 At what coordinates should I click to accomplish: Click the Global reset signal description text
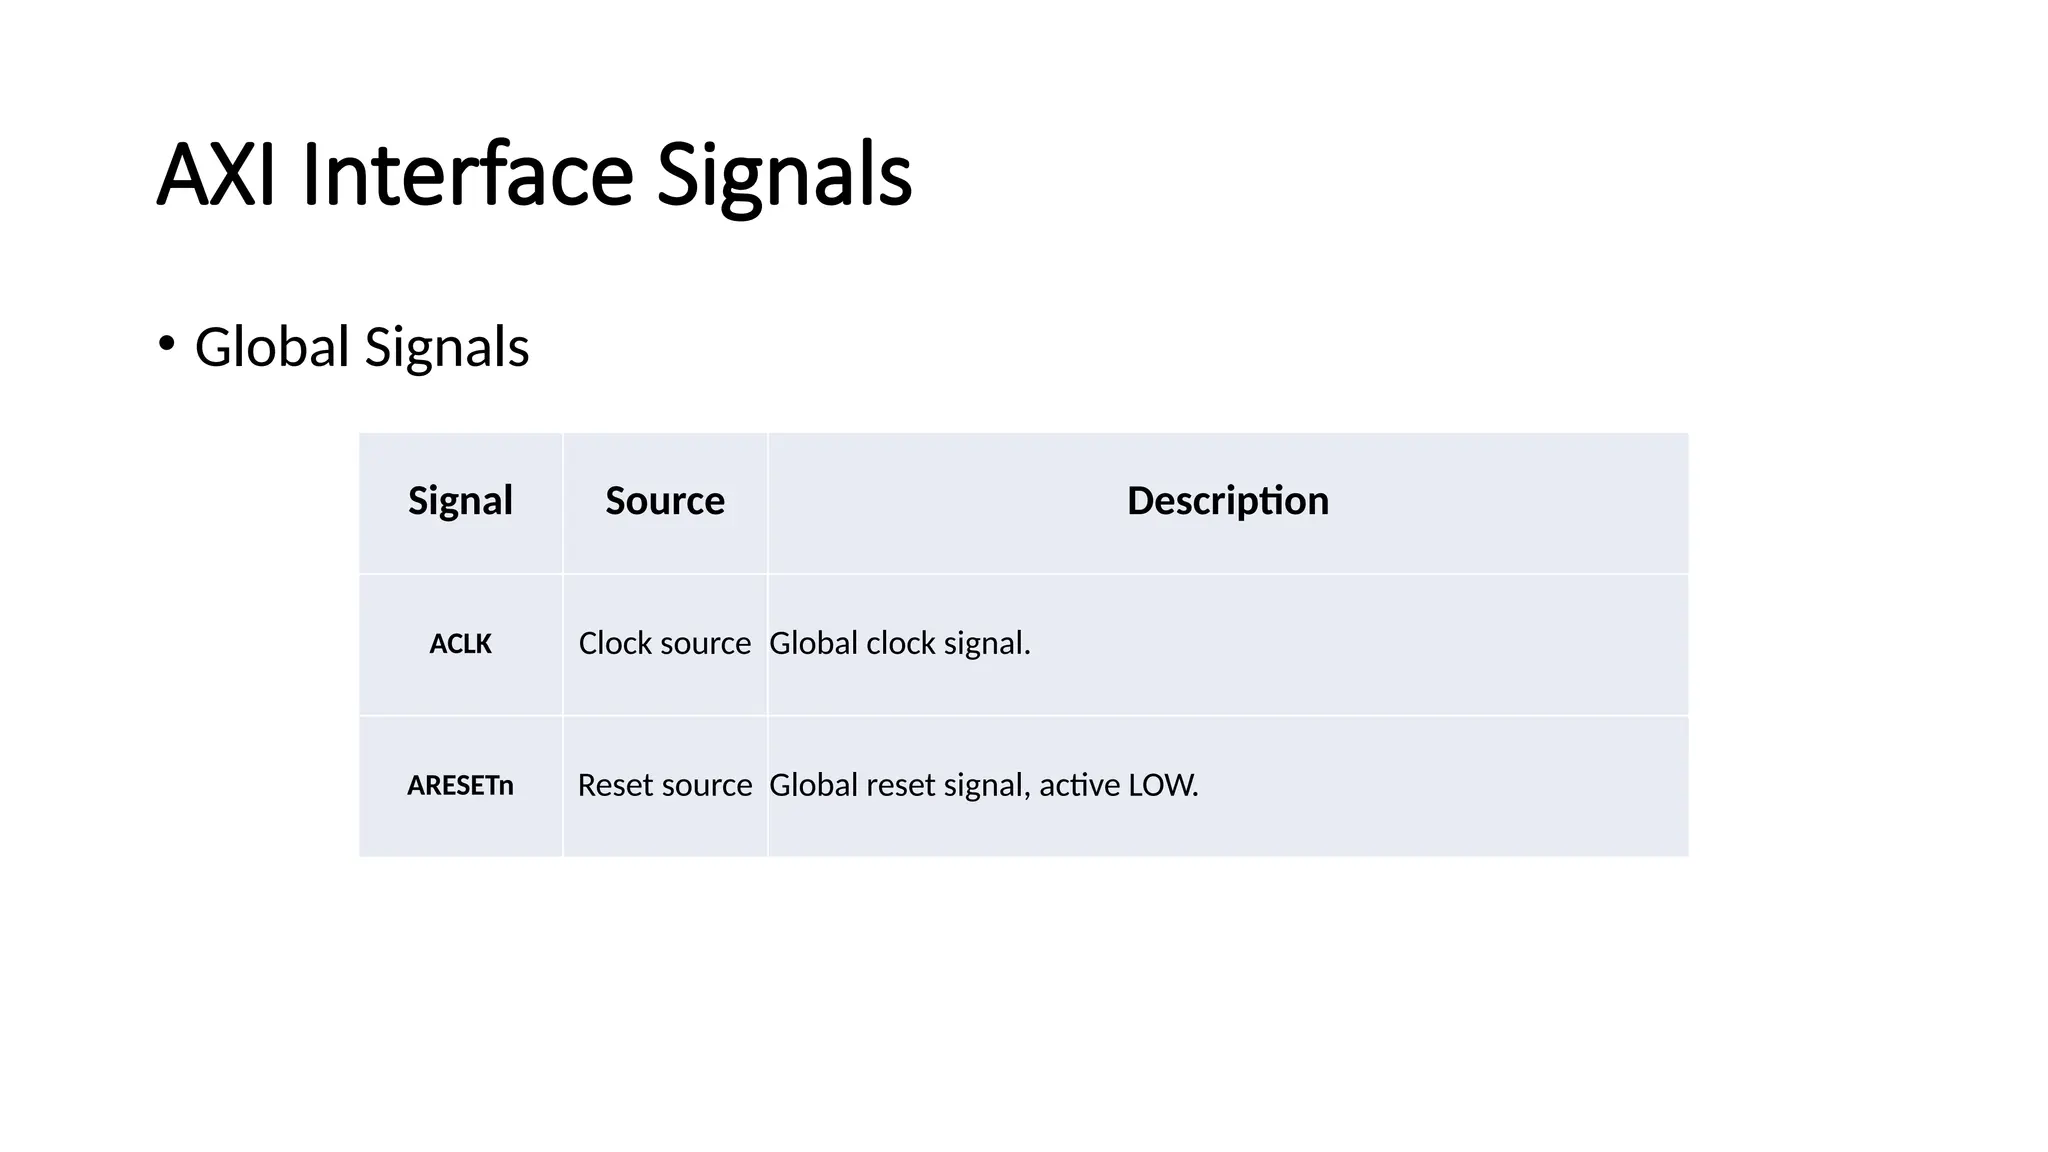[983, 785]
